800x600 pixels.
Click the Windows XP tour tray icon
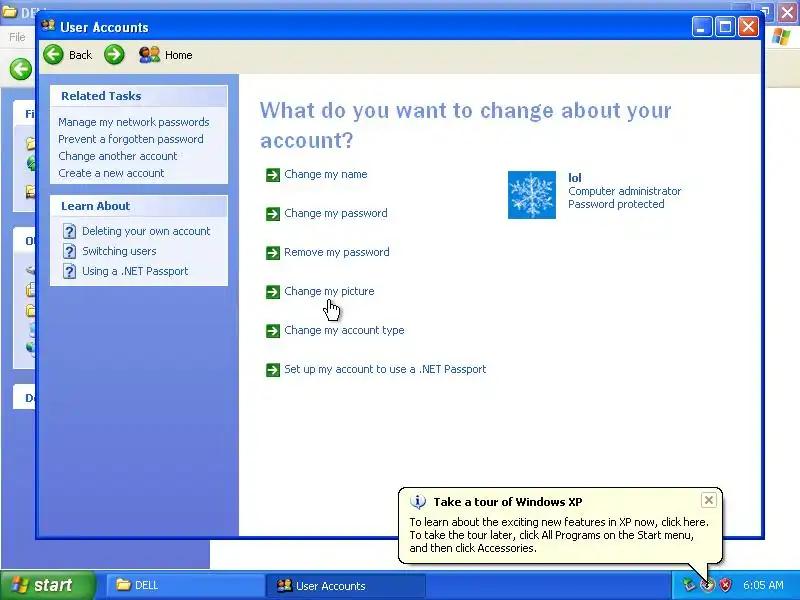tap(707, 585)
